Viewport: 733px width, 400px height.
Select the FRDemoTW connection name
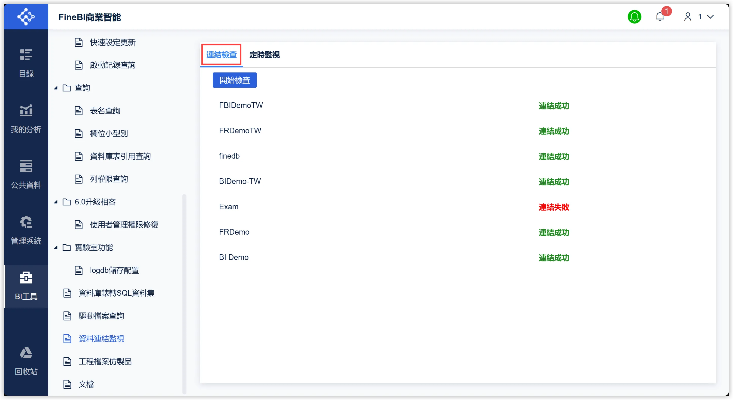pos(240,131)
